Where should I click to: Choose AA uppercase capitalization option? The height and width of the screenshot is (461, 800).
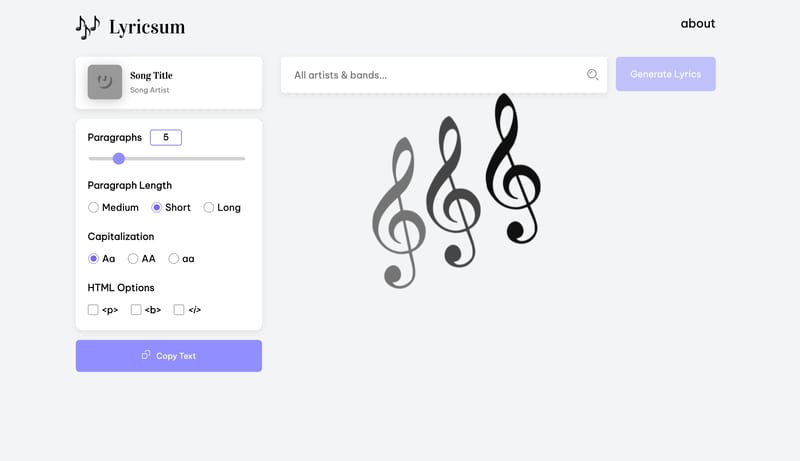(133, 259)
